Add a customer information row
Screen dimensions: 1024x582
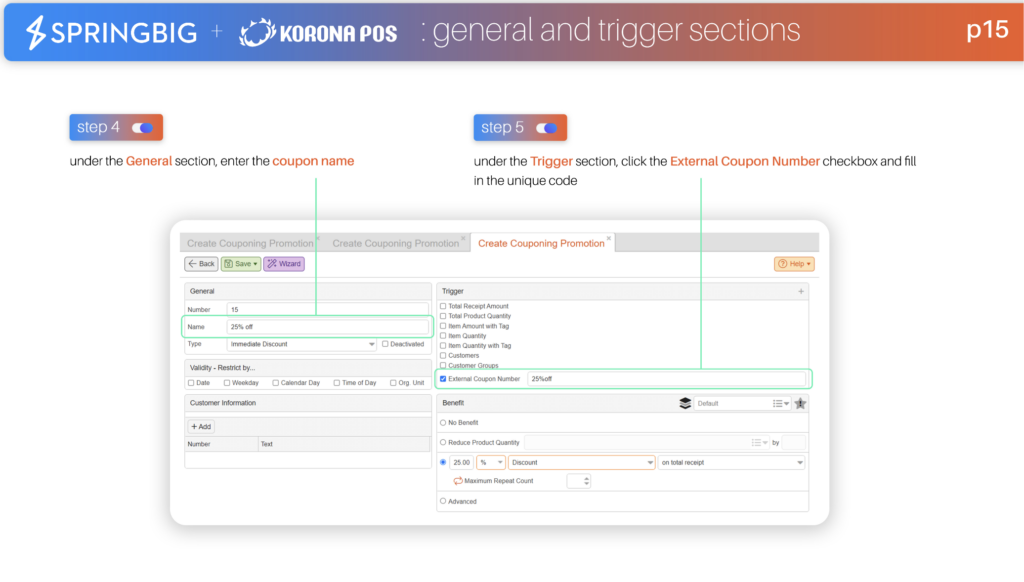201,427
